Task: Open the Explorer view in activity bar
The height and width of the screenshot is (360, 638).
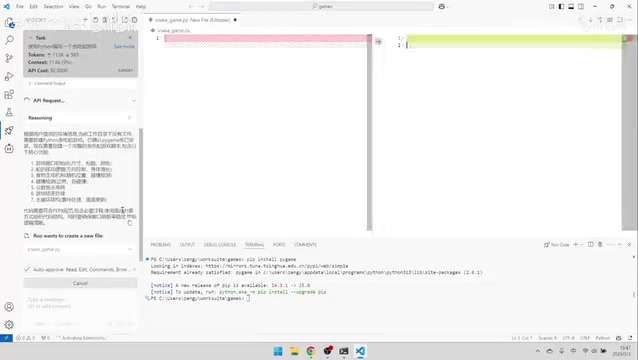Action: (x=9, y=22)
